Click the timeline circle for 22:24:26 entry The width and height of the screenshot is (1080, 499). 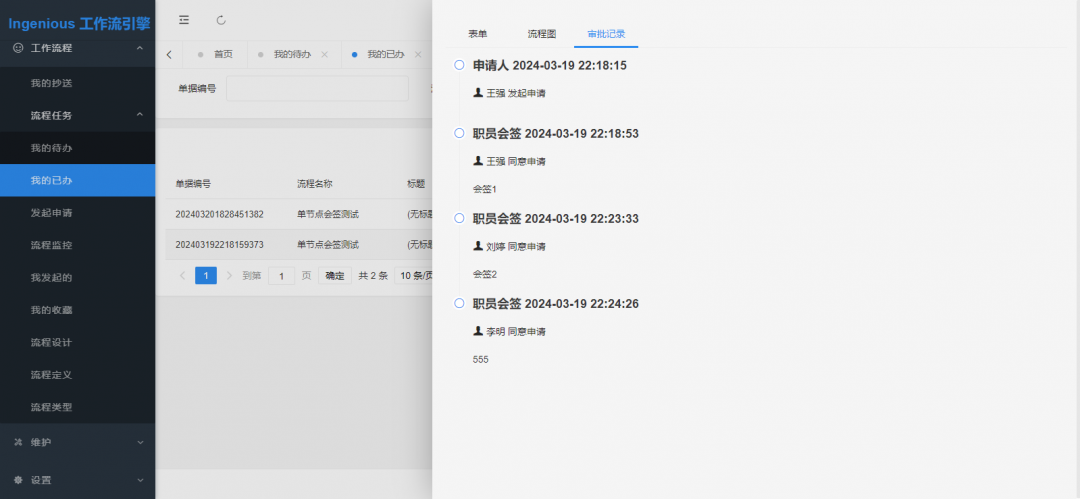click(x=459, y=303)
